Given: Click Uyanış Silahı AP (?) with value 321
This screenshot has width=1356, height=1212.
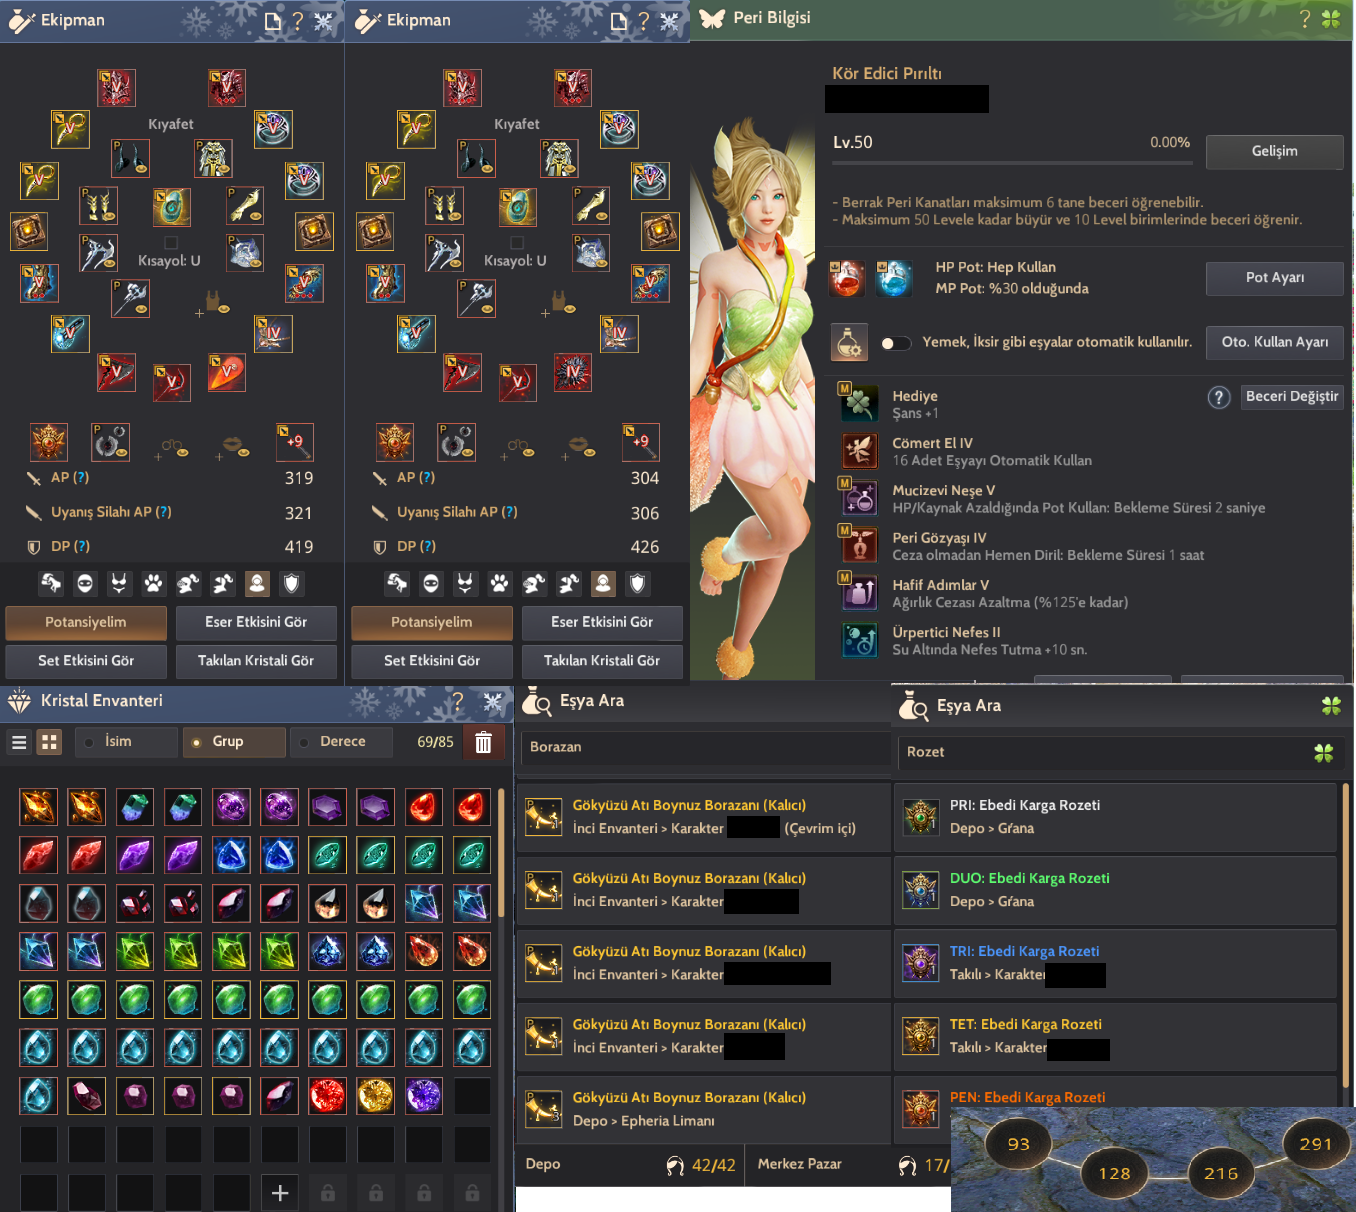Looking at the screenshot, I should (111, 512).
